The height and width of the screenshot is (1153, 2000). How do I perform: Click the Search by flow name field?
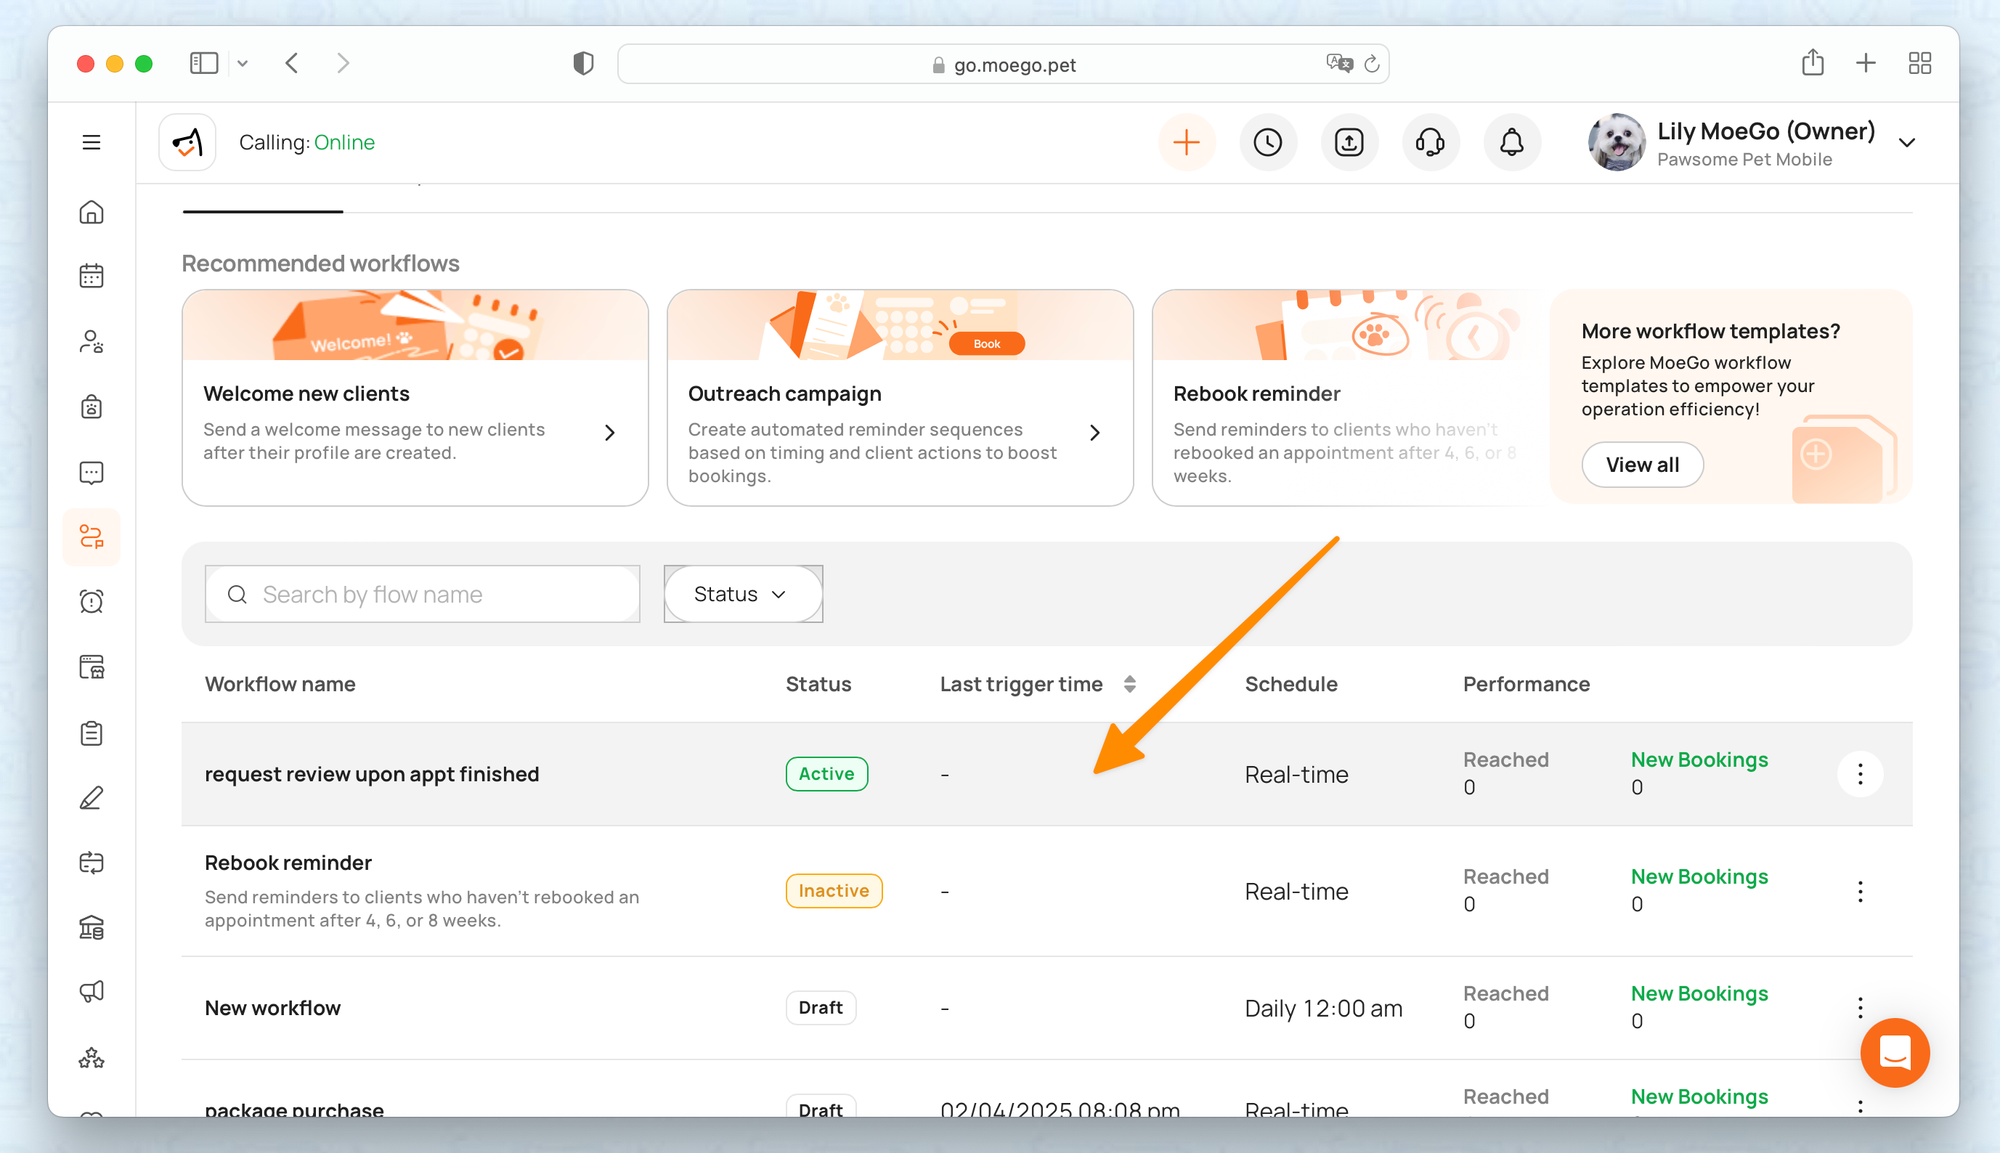point(440,595)
